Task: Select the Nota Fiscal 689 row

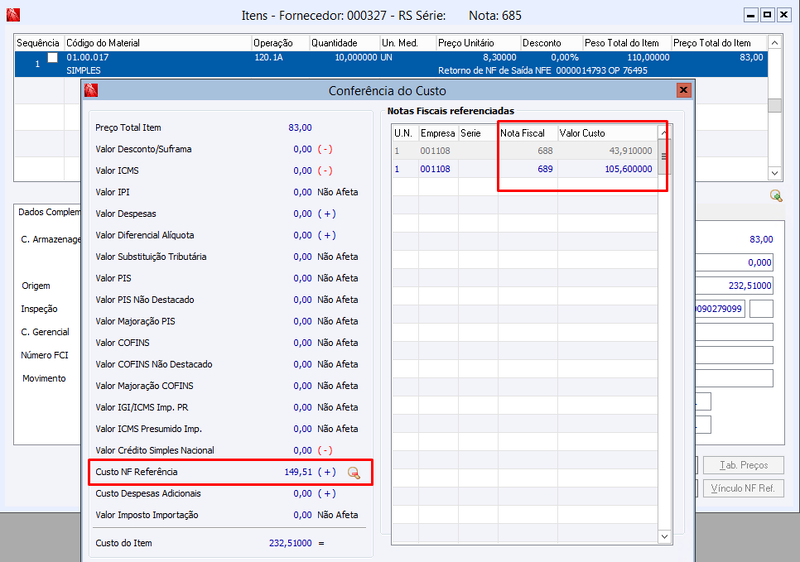Action: [524, 169]
